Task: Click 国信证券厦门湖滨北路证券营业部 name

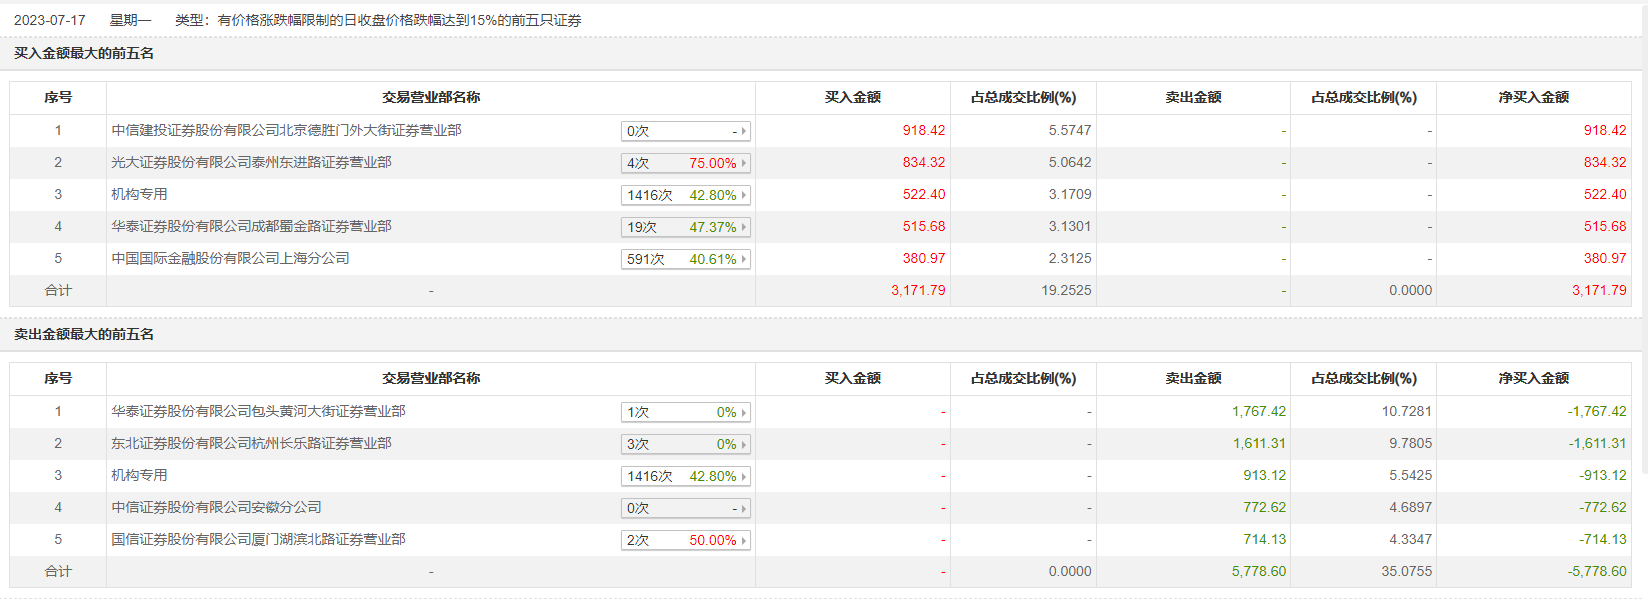Action: [x=258, y=539]
